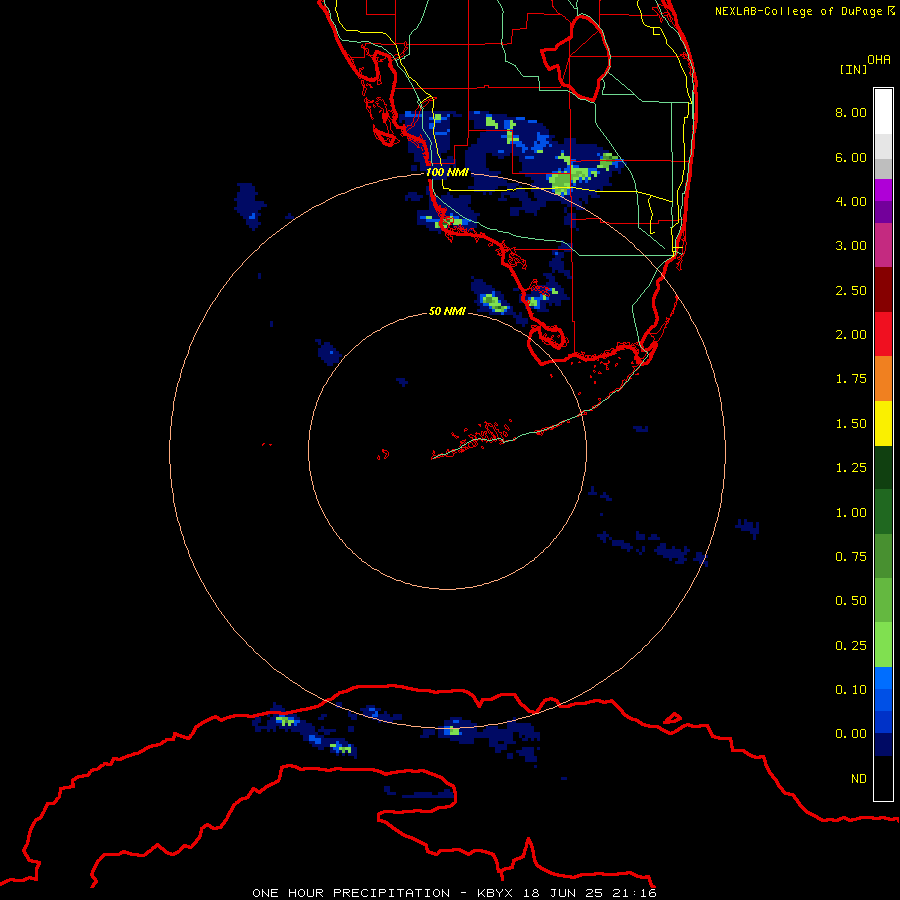Click the 0.10 legend value
900x900 pixels.
(851, 690)
